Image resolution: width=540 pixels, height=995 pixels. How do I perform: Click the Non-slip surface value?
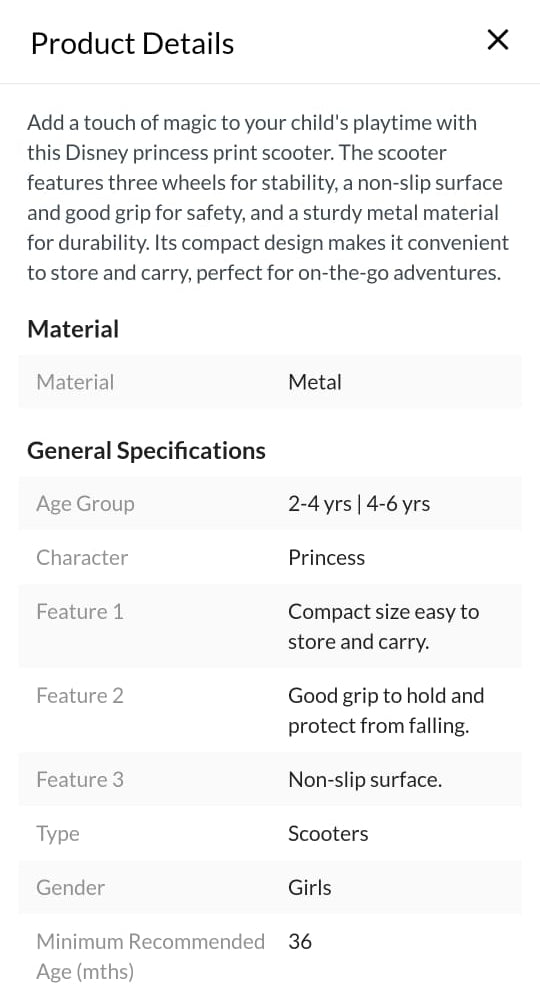365,779
